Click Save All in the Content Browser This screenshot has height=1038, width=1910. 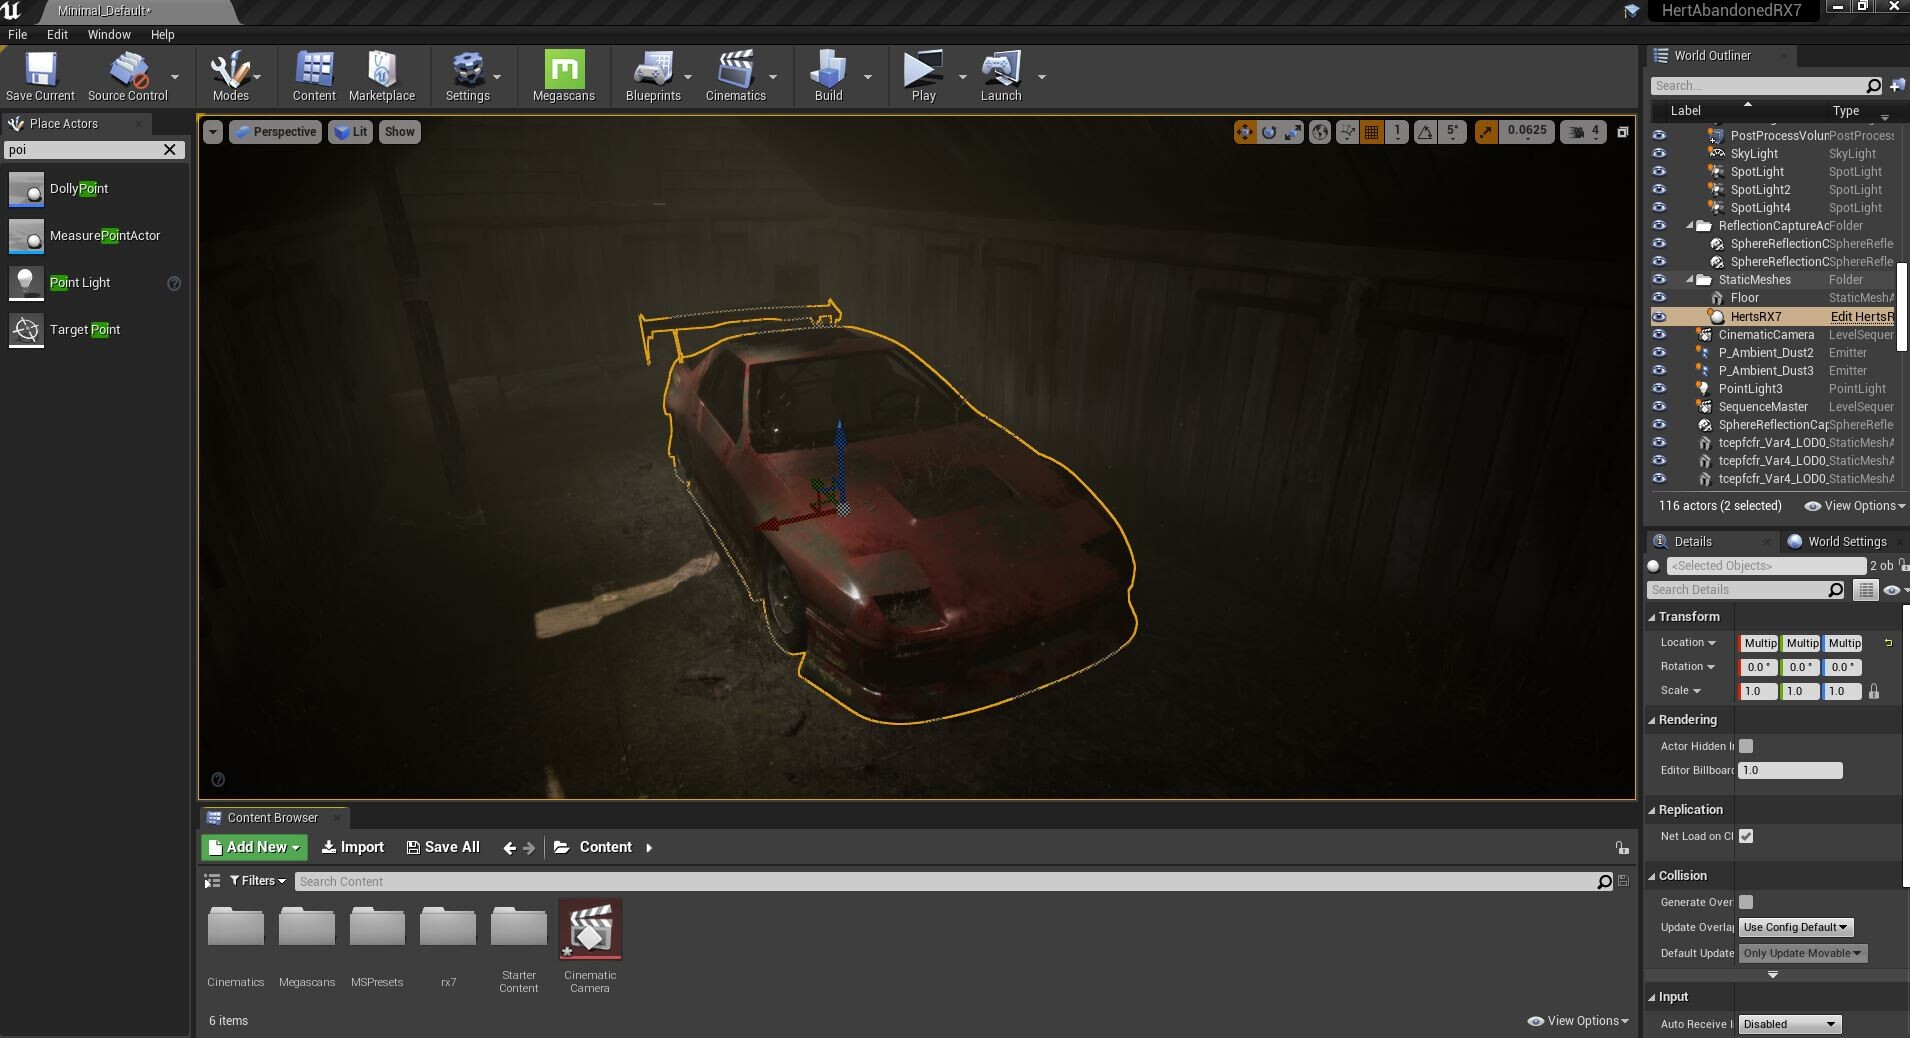[443, 847]
